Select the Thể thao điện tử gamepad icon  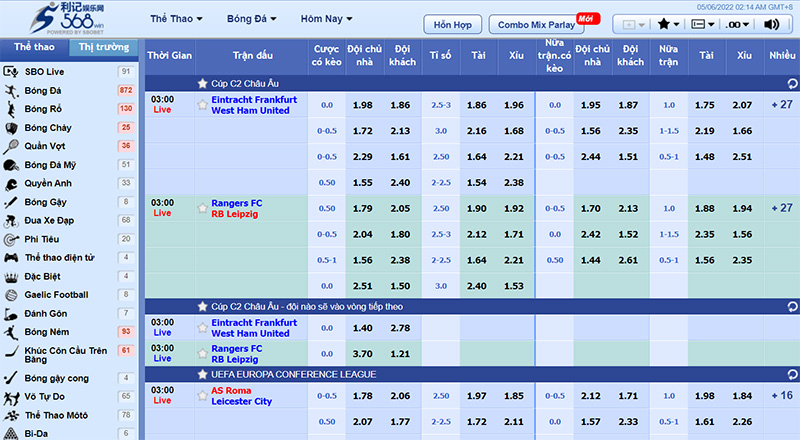point(11,258)
